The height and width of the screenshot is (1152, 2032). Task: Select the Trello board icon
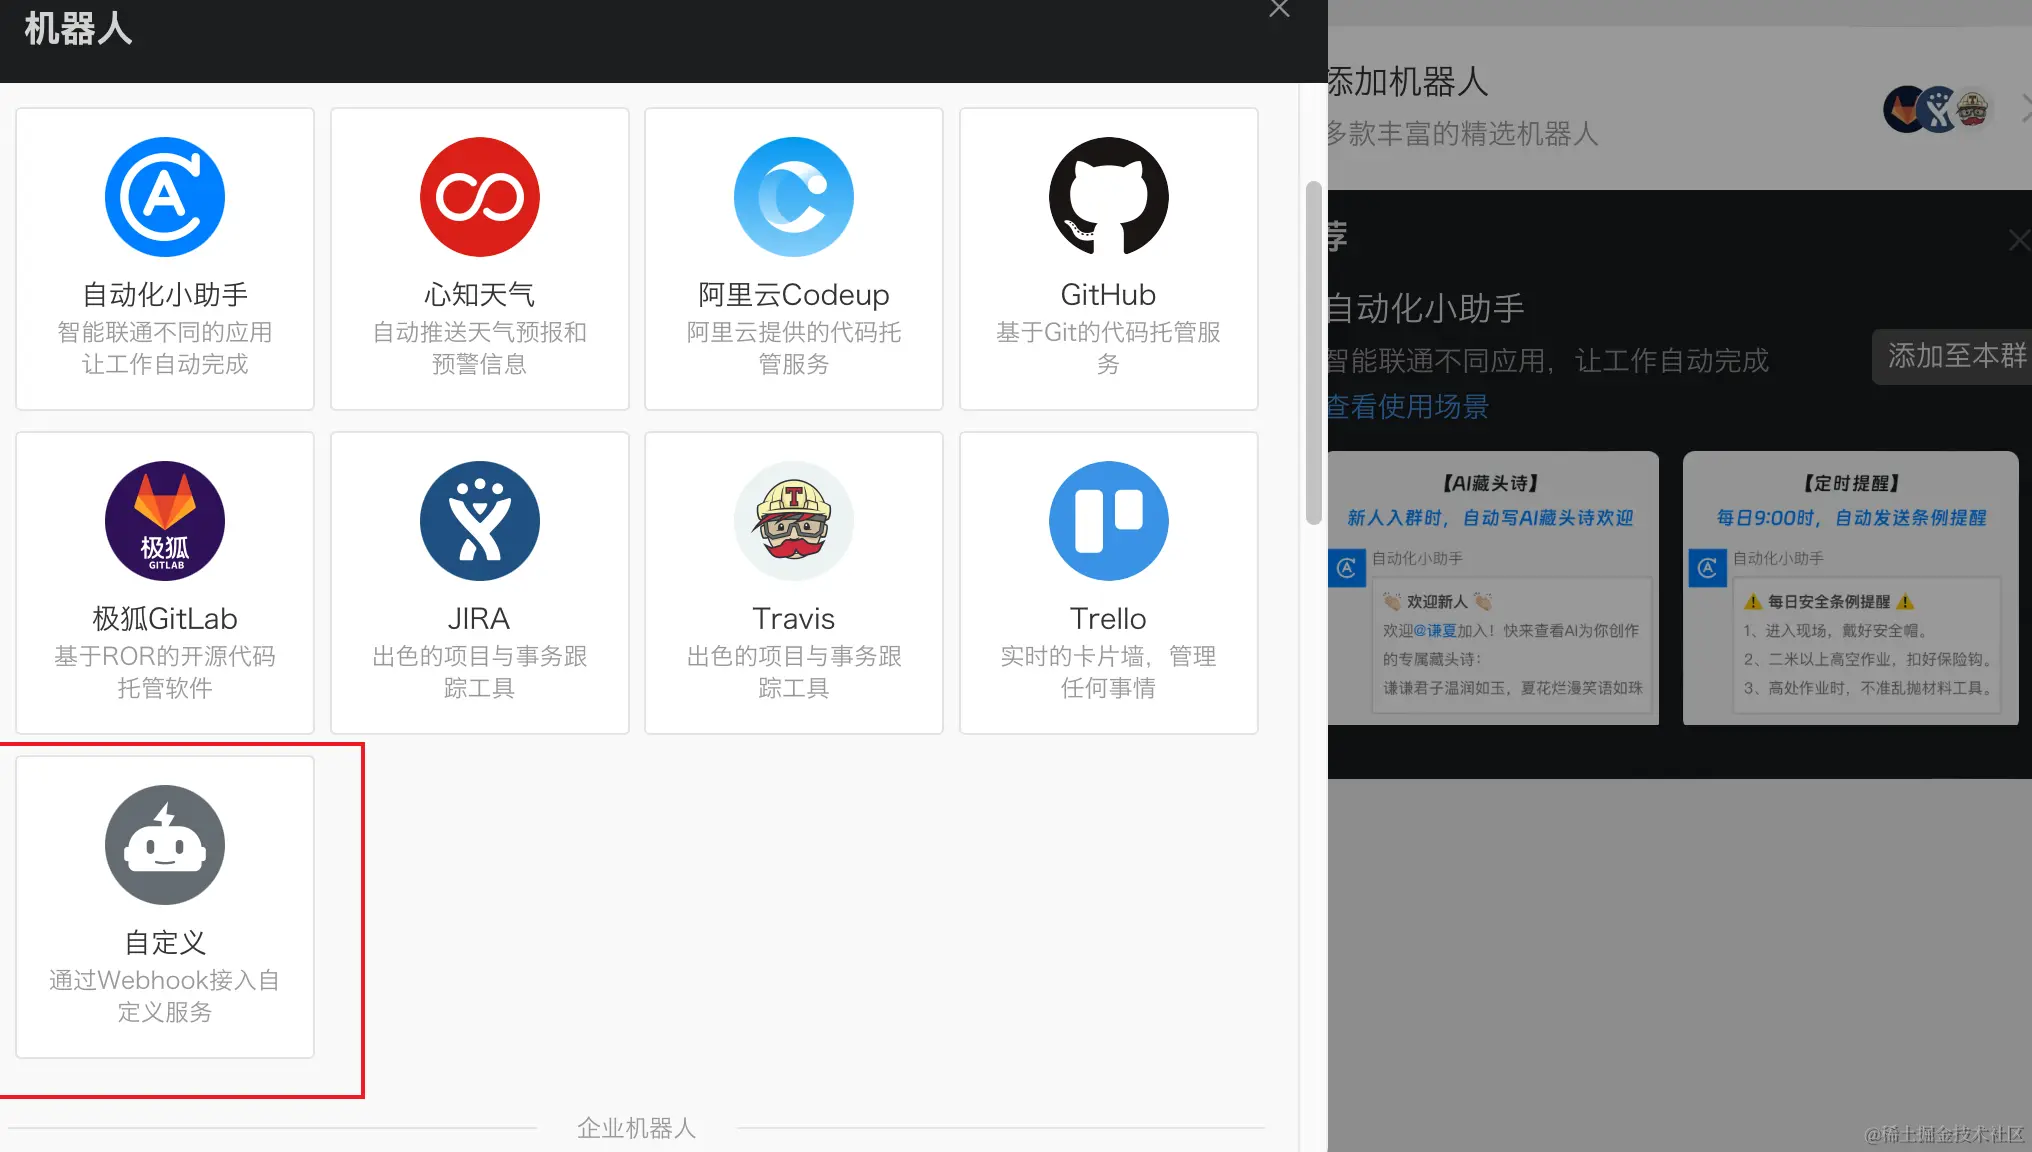point(1108,521)
